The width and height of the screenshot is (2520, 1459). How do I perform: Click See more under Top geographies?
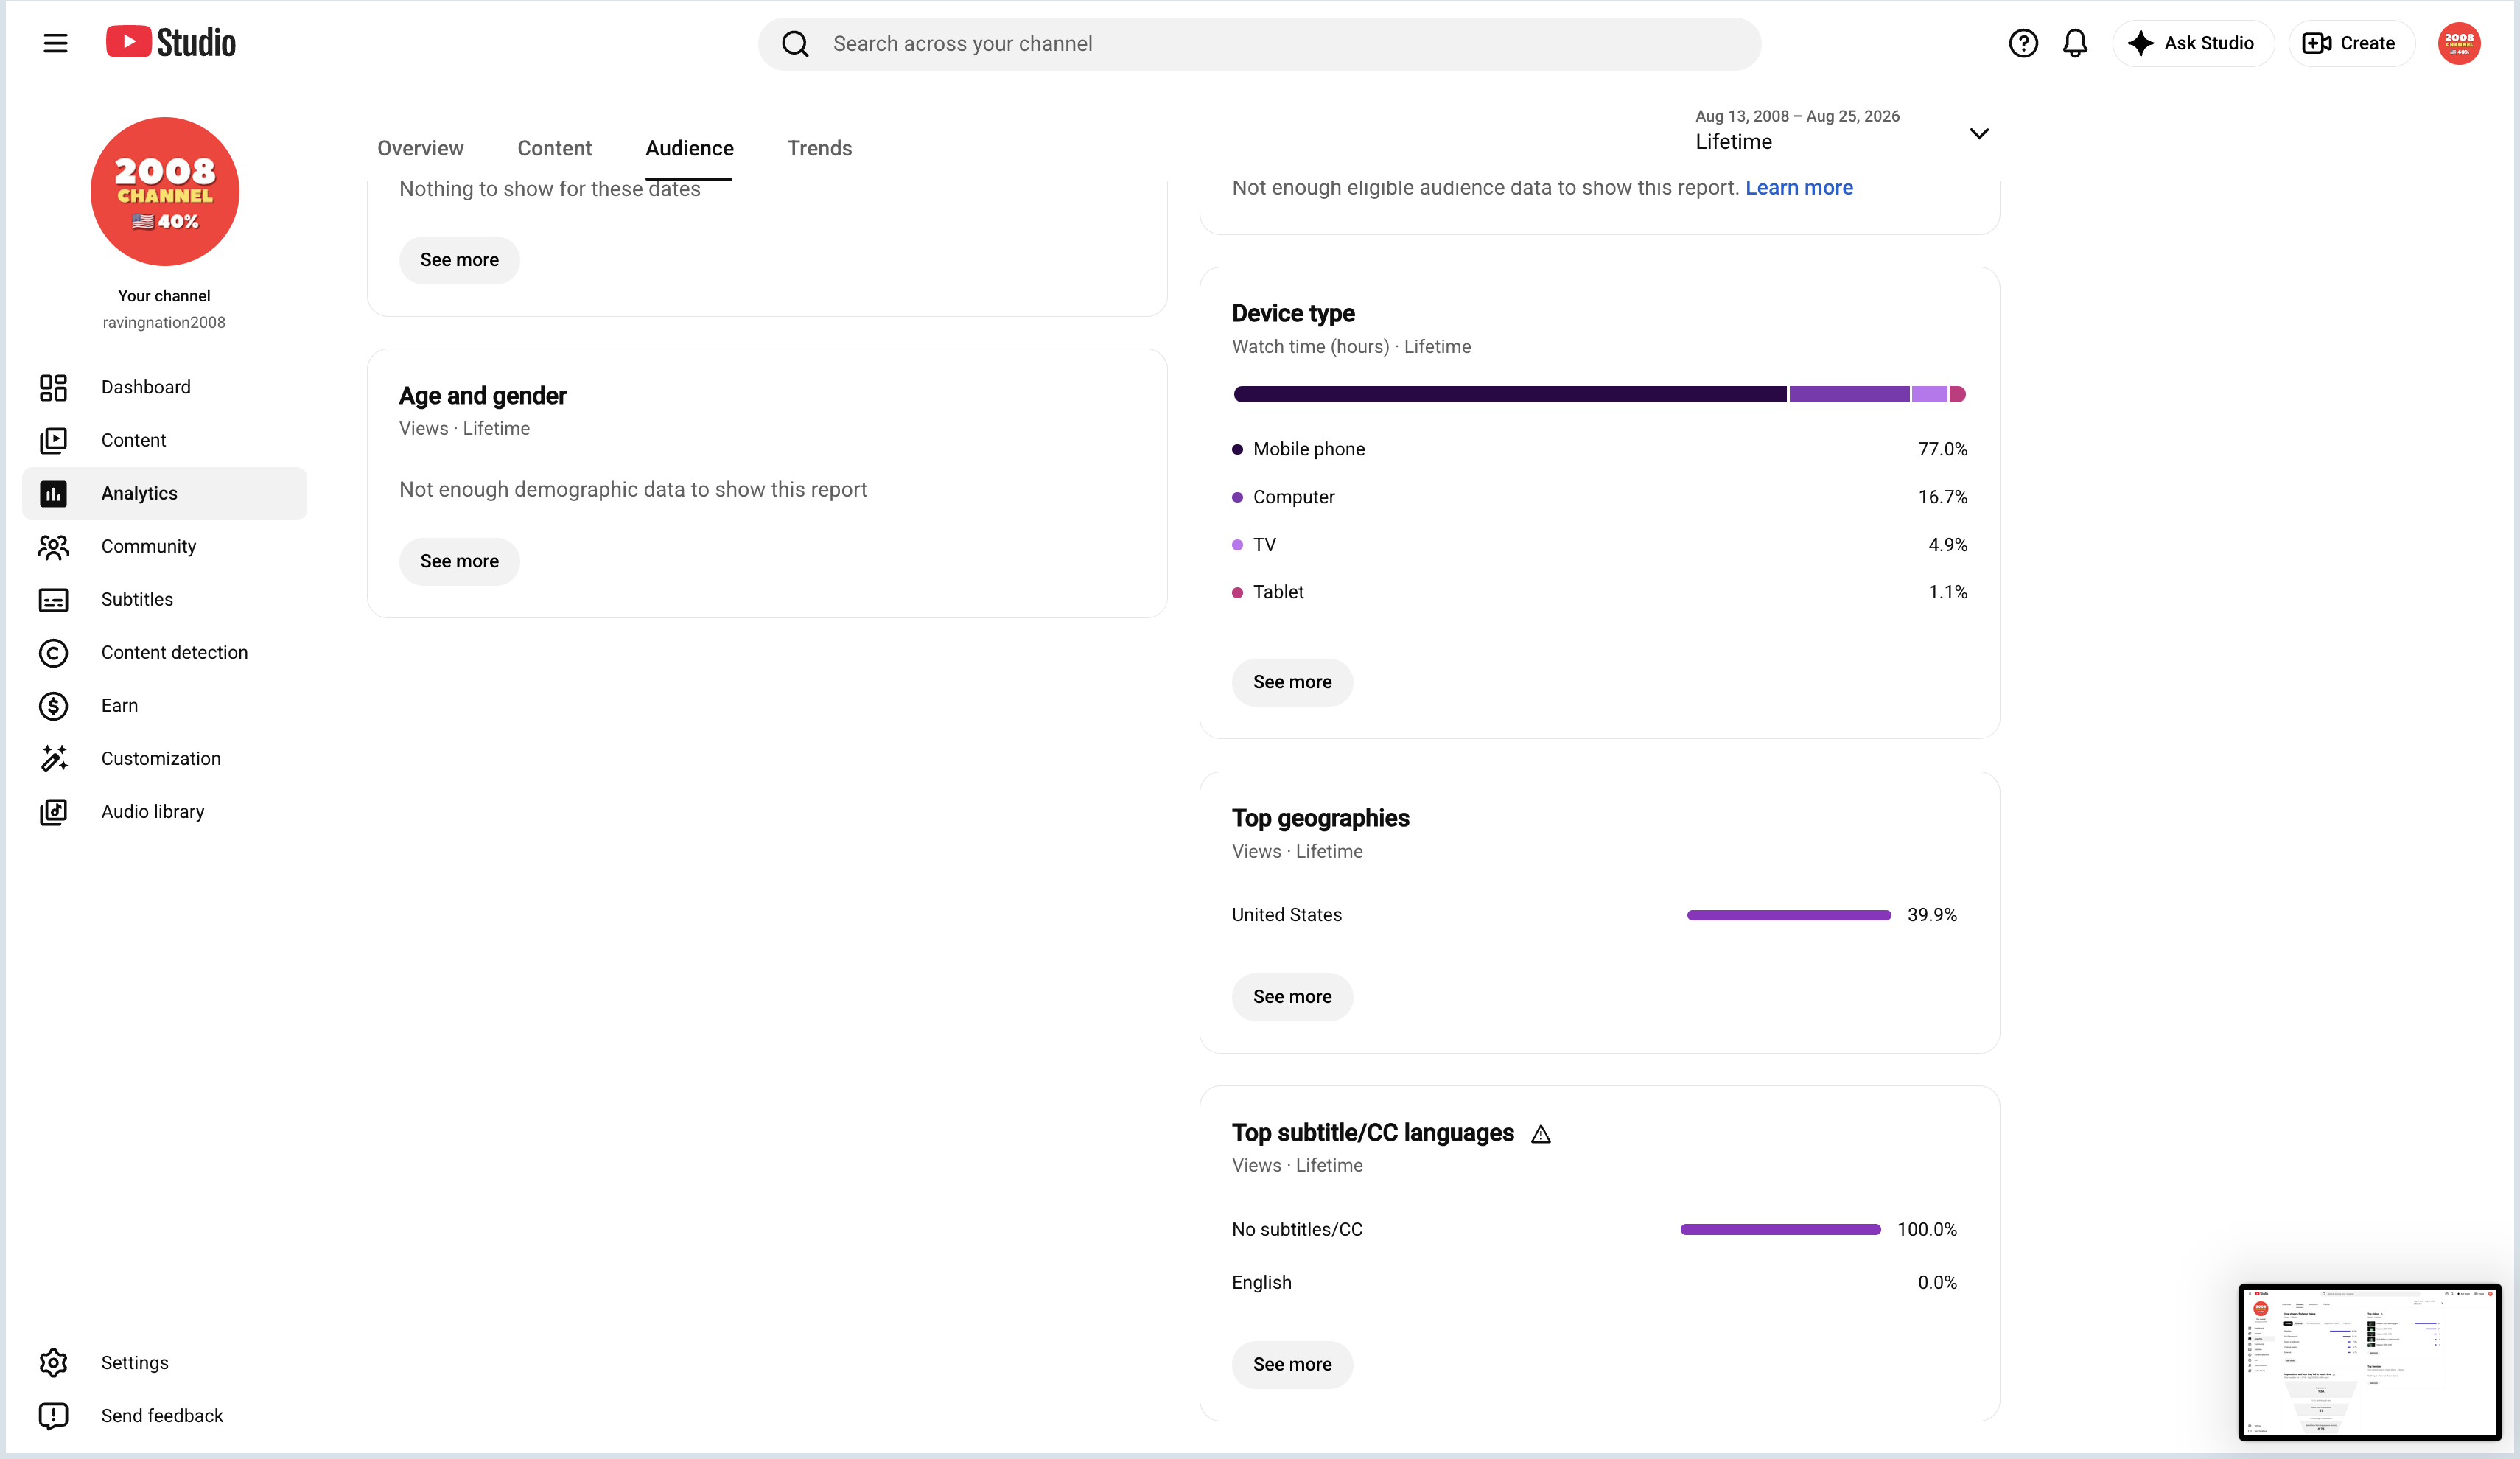pyautogui.click(x=1292, y=997)
